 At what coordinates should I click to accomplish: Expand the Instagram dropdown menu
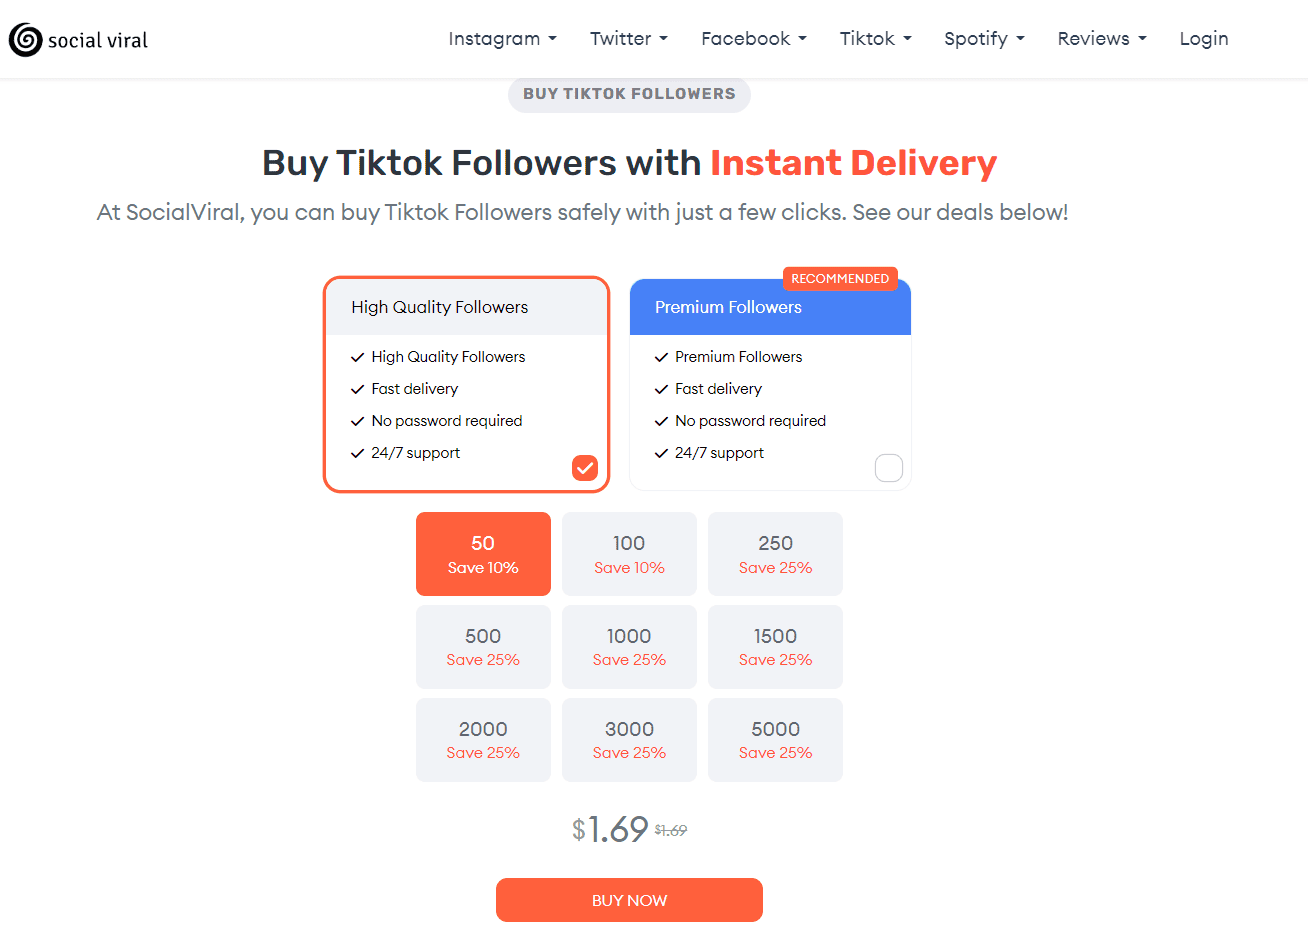click(x=502, y=39)
